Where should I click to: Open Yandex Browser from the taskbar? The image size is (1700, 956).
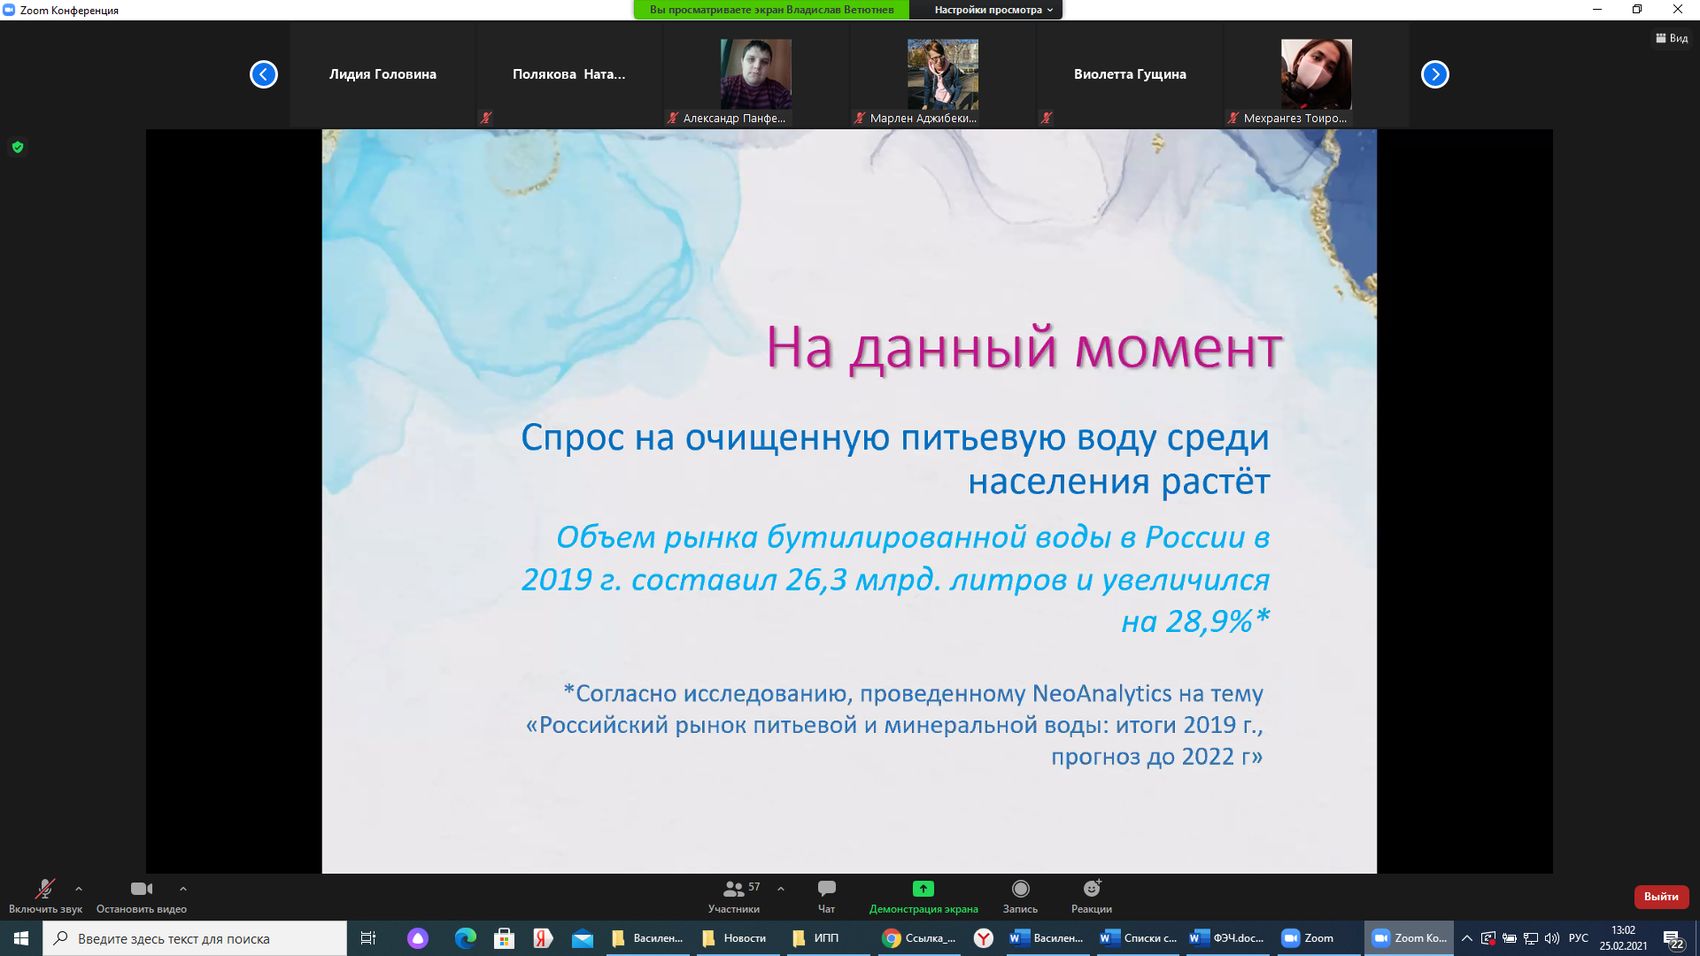coord(984,938)
